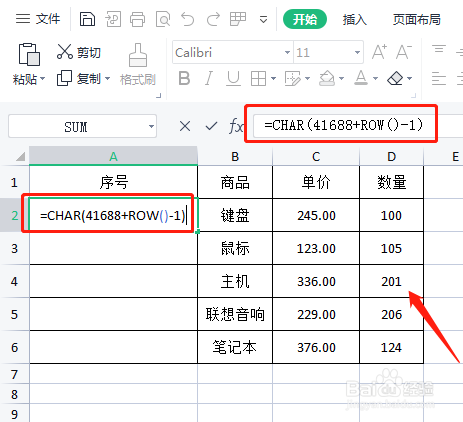The width and height of the screenshot is (463, 422).
Task: Click the eraser clear icon
Action: (x=395, y=79)
